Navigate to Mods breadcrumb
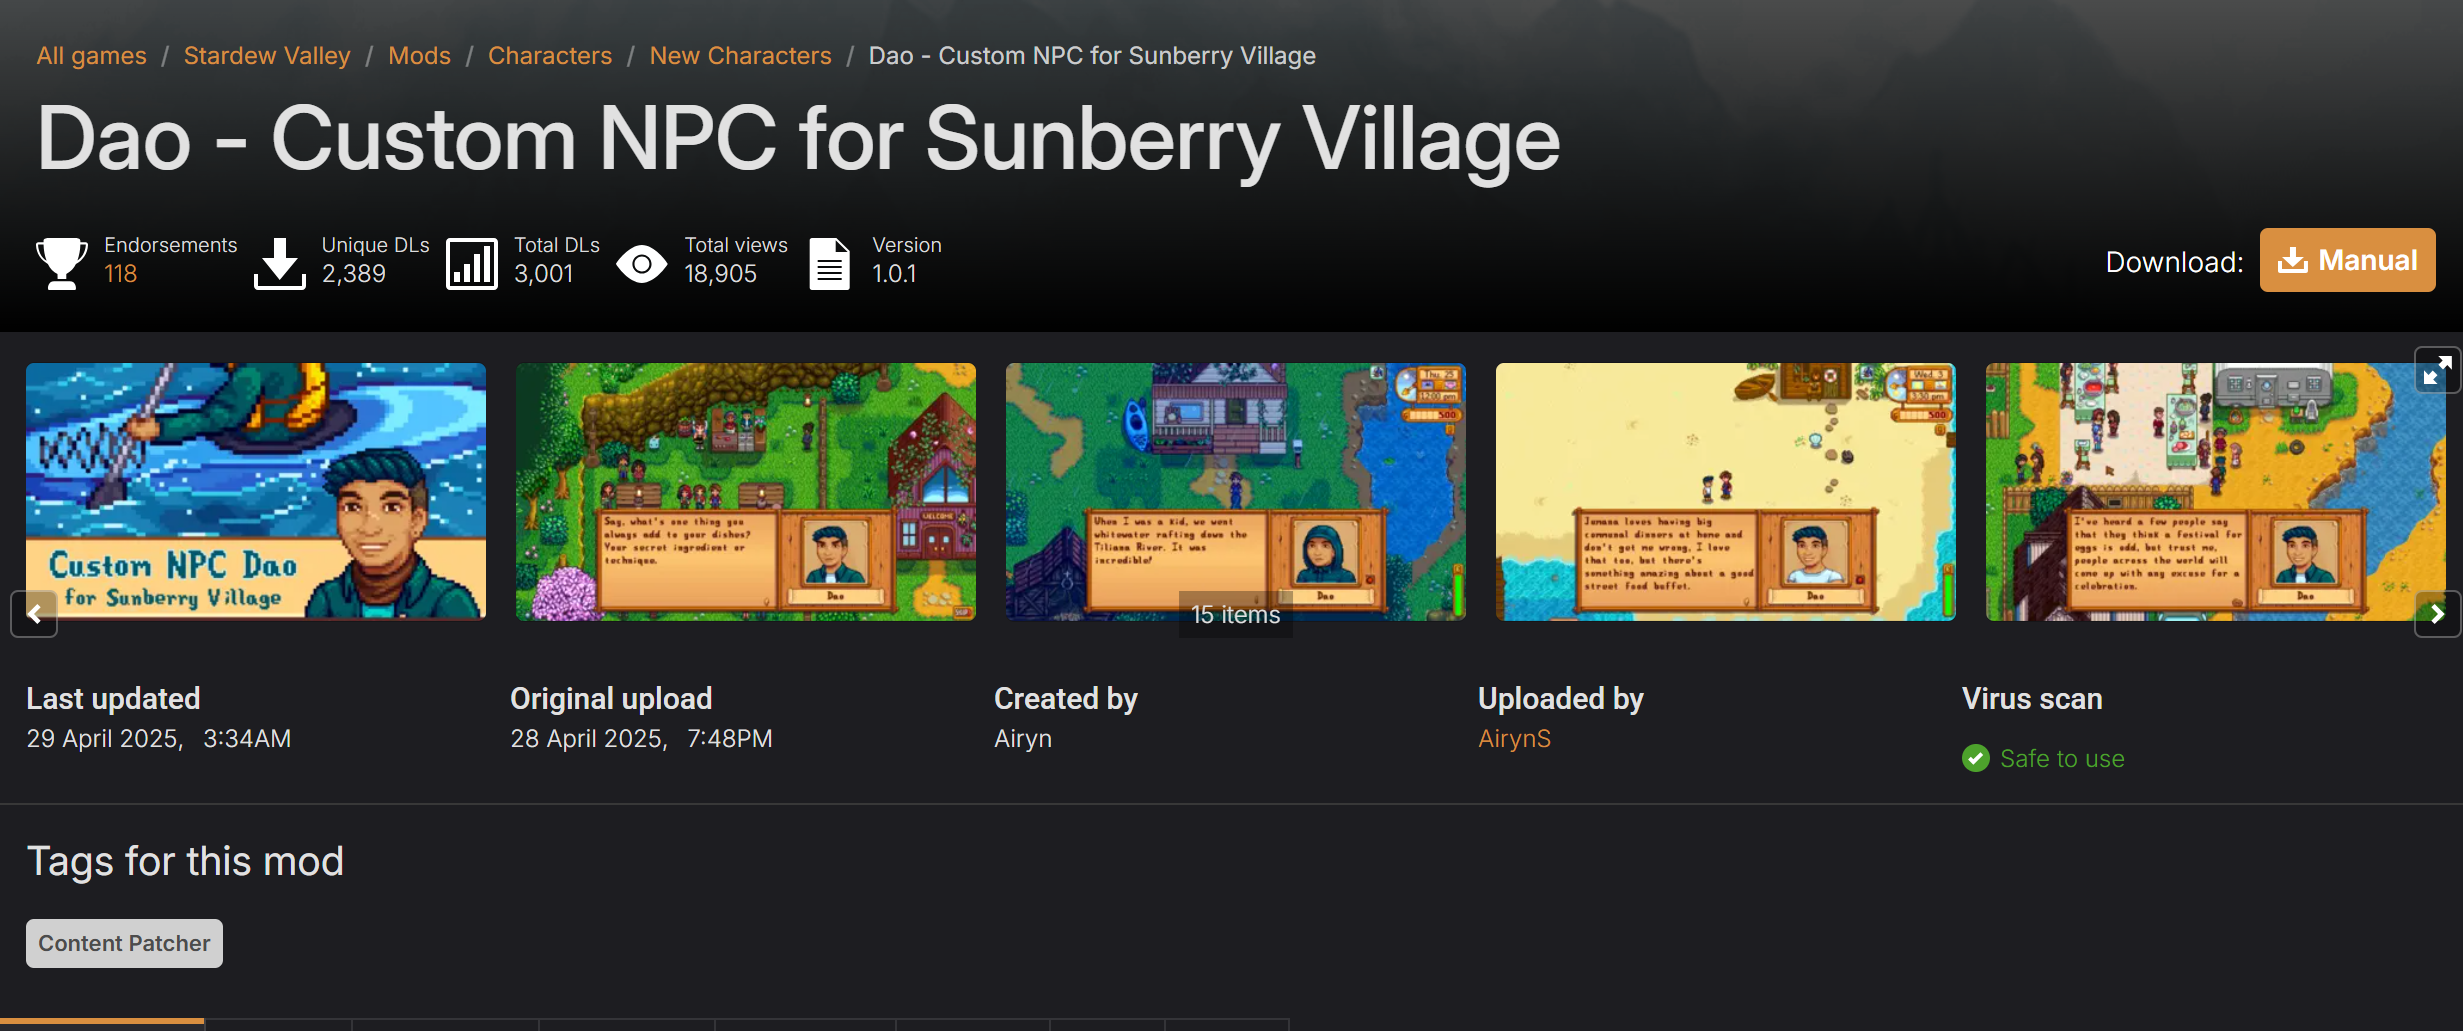 point(419,55)
